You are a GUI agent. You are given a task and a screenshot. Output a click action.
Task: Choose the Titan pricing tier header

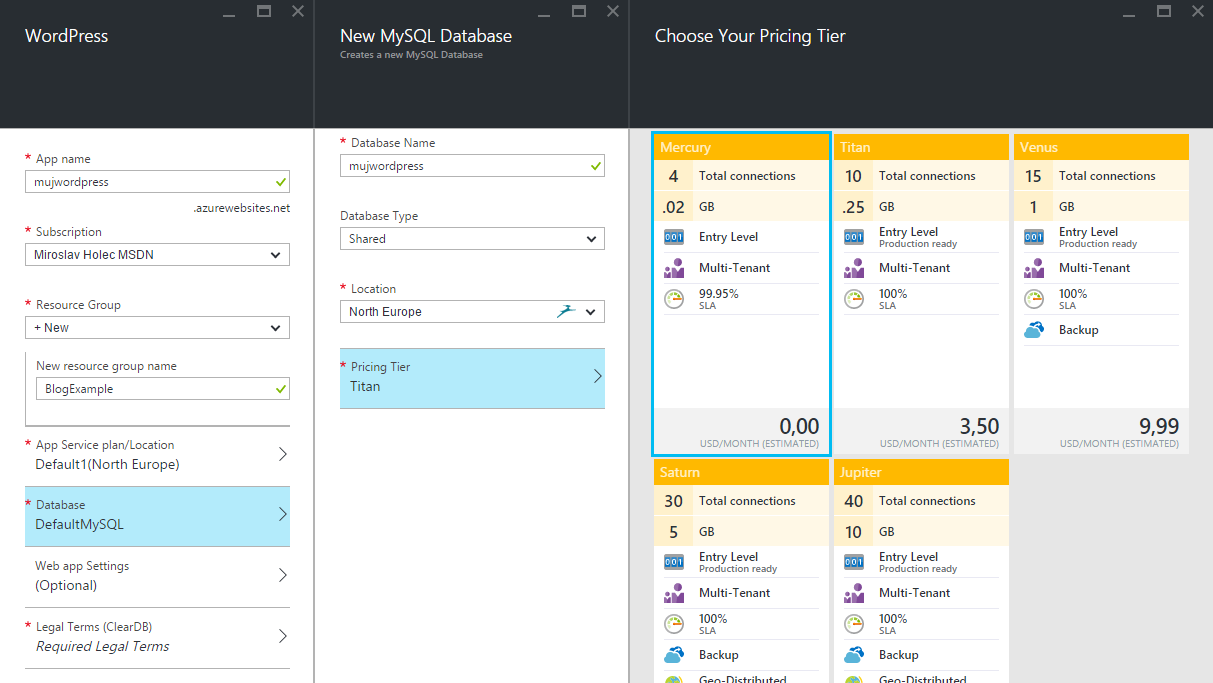click(921, 147)
